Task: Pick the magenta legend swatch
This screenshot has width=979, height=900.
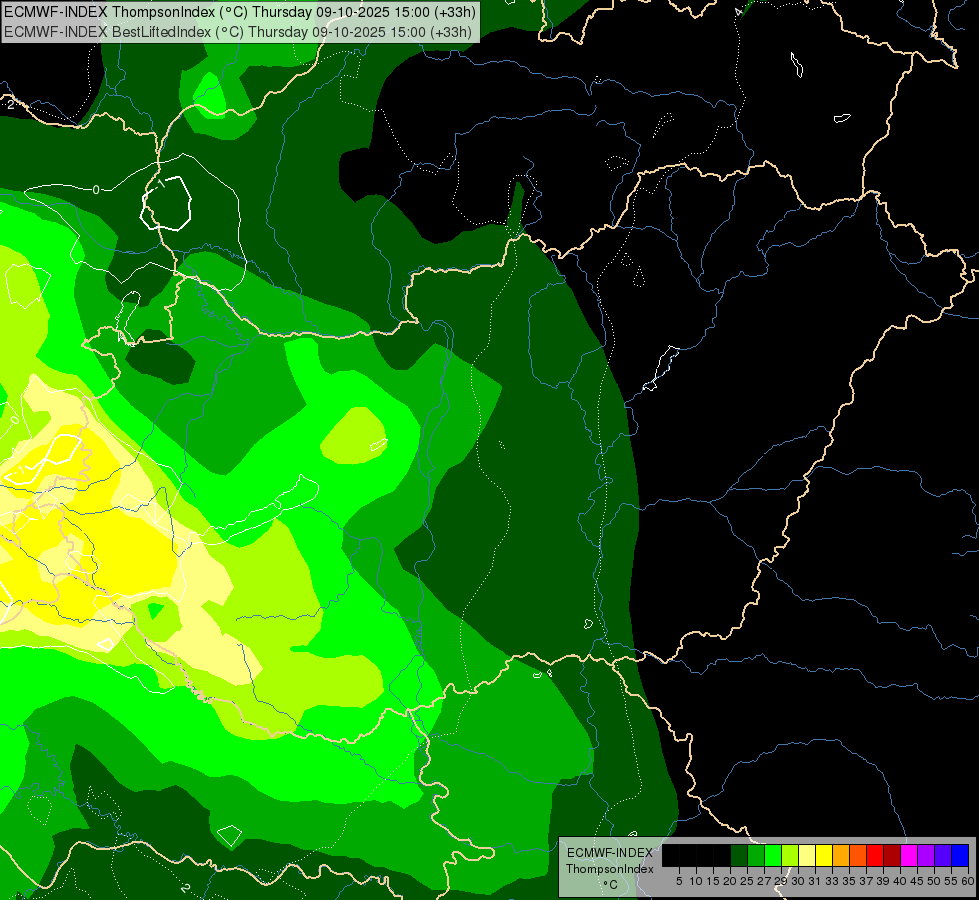Action: coord(909,855)
